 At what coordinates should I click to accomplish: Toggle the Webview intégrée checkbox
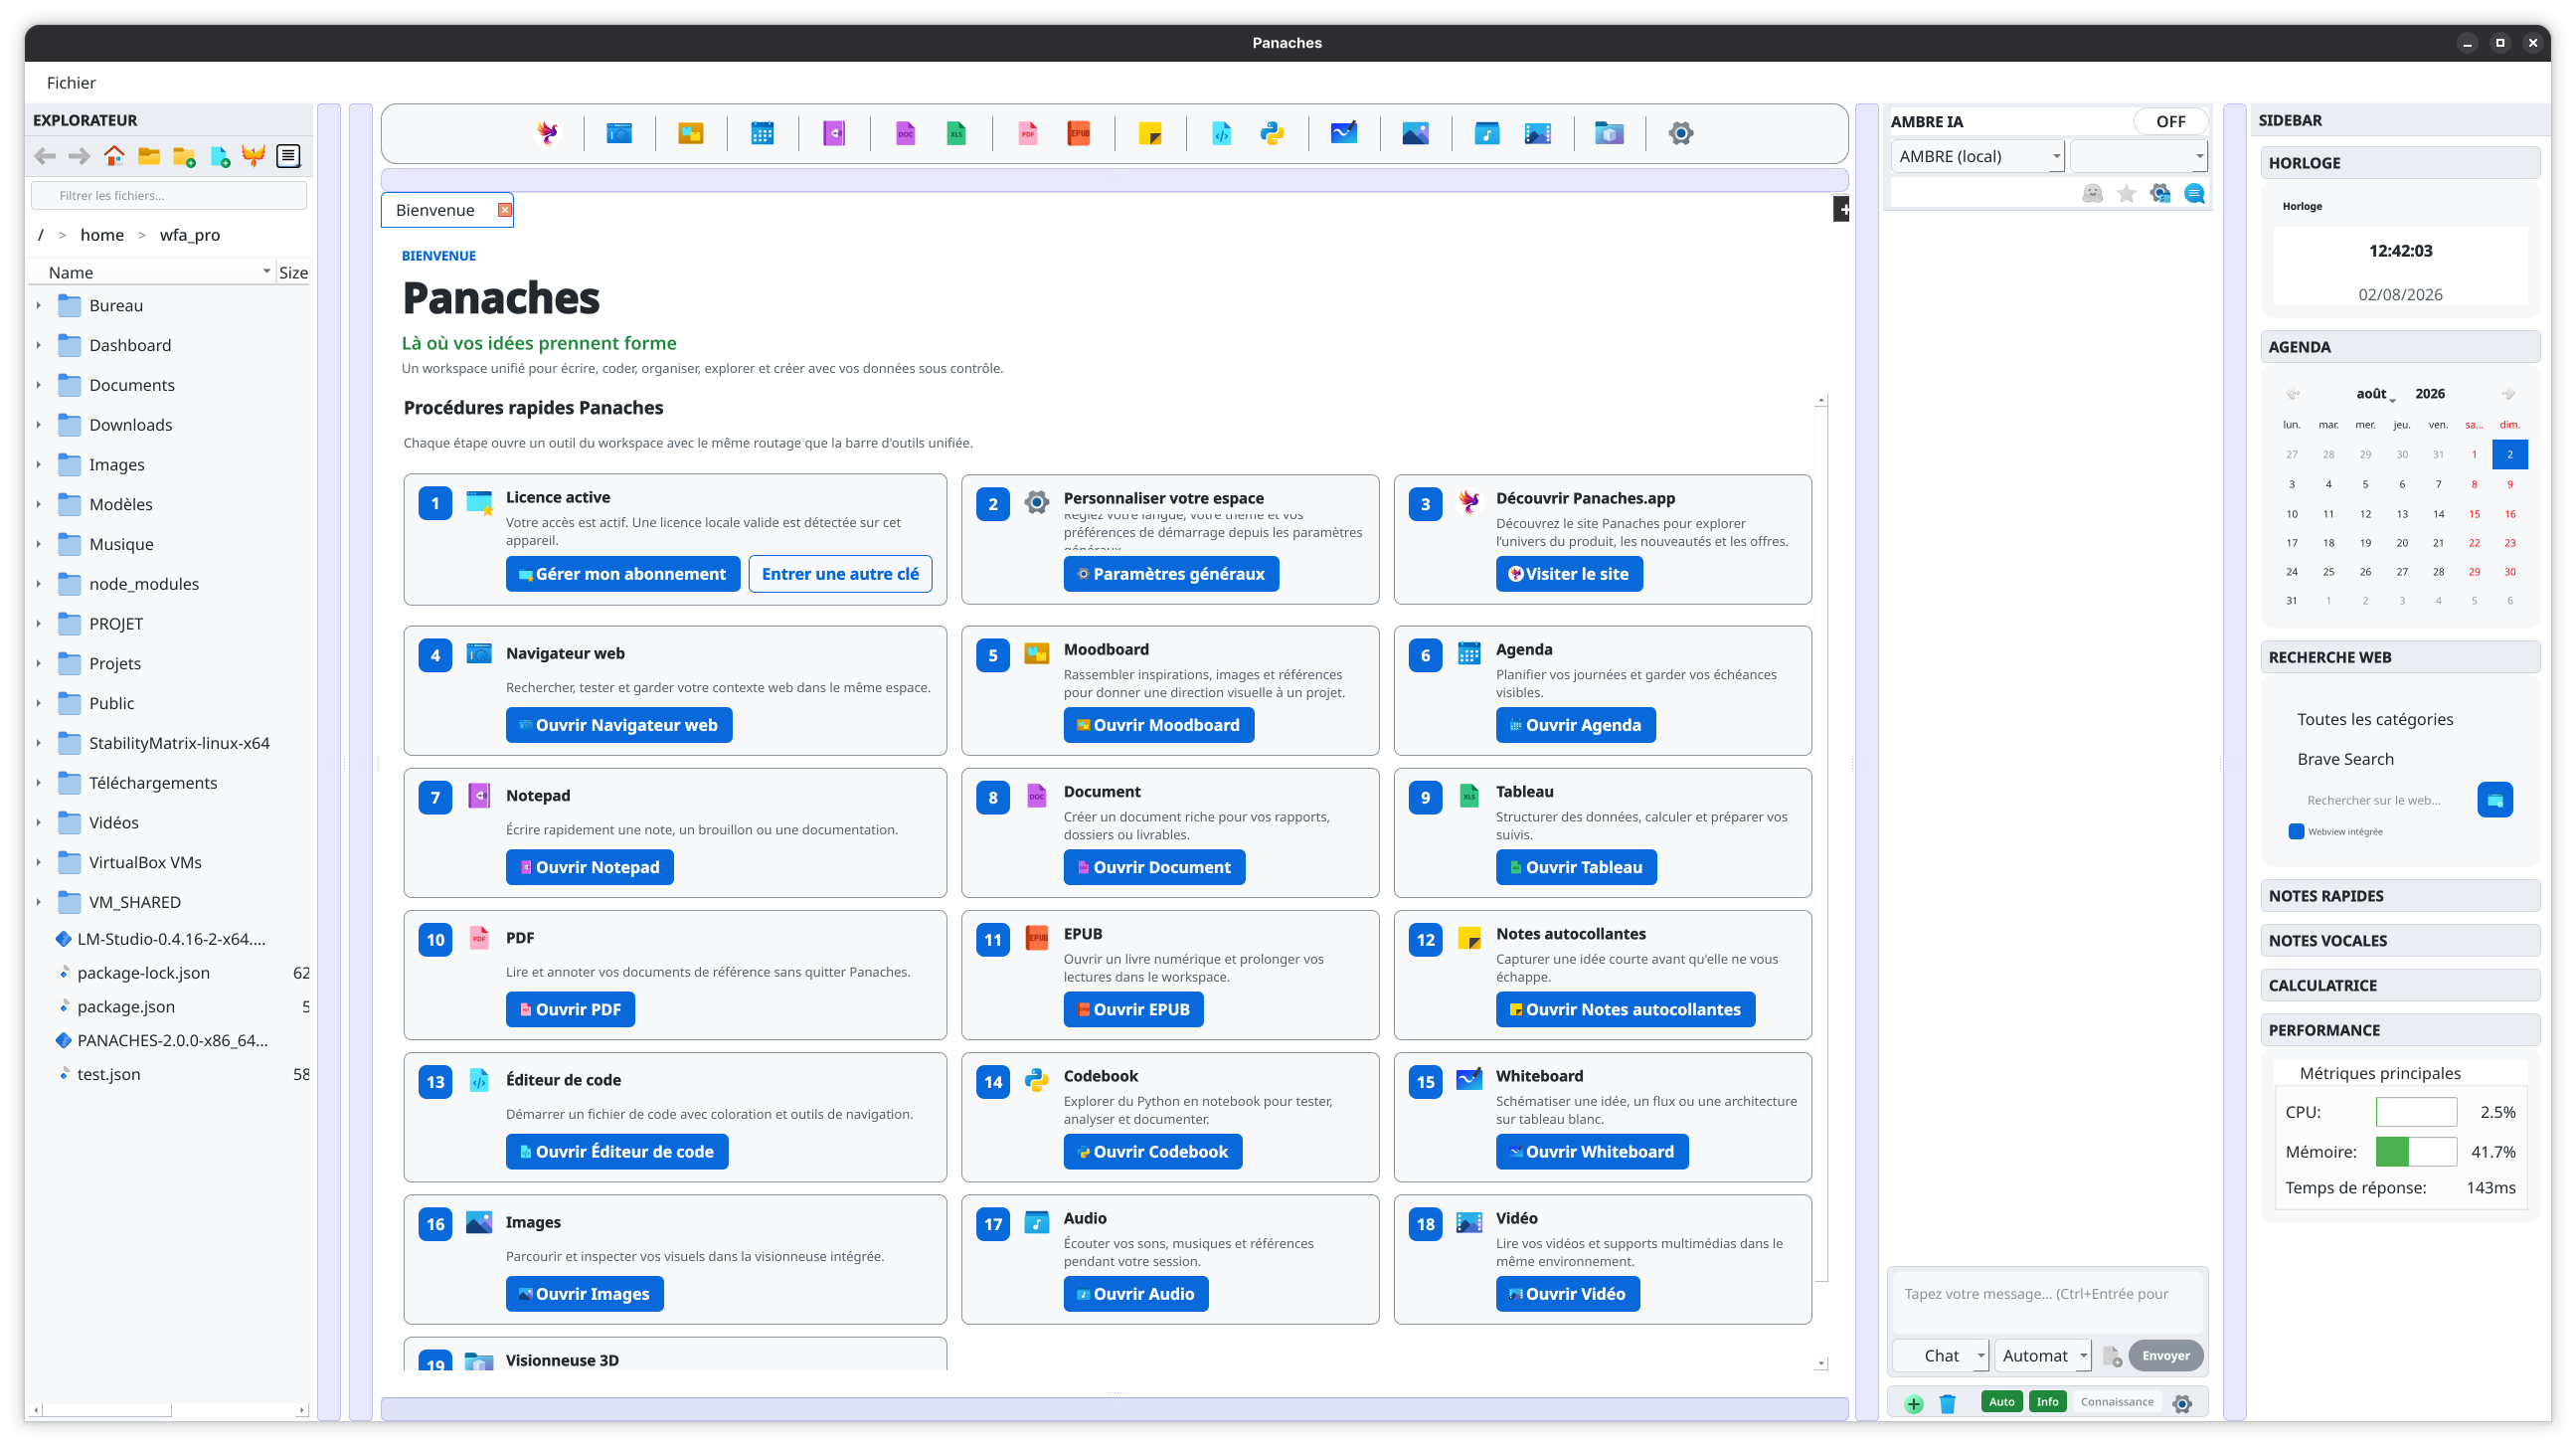2296,831
